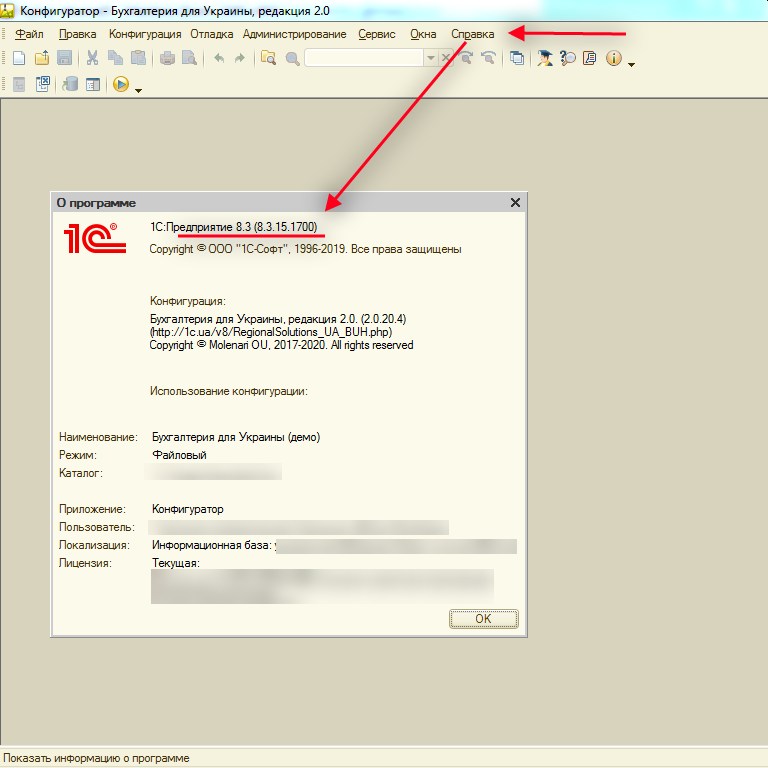The image size is (768, 768).
Task: Click the Использование конфигурации label
Action: click(x=229, y=391)
